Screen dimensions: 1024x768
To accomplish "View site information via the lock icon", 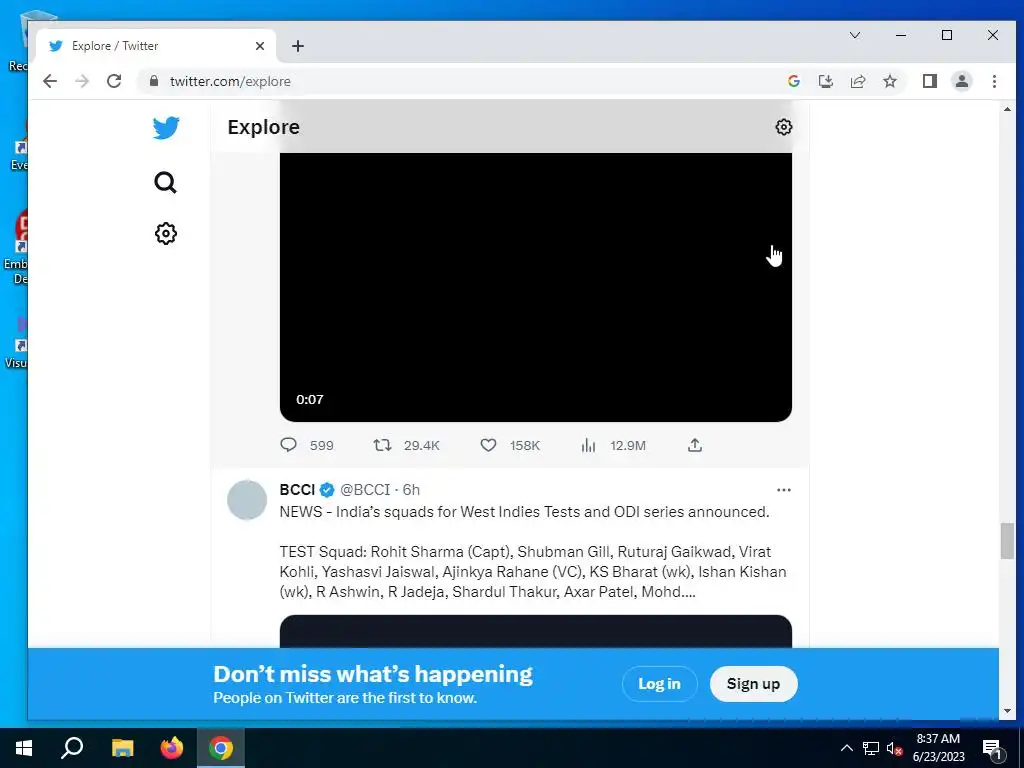I will tap(153, 81).
